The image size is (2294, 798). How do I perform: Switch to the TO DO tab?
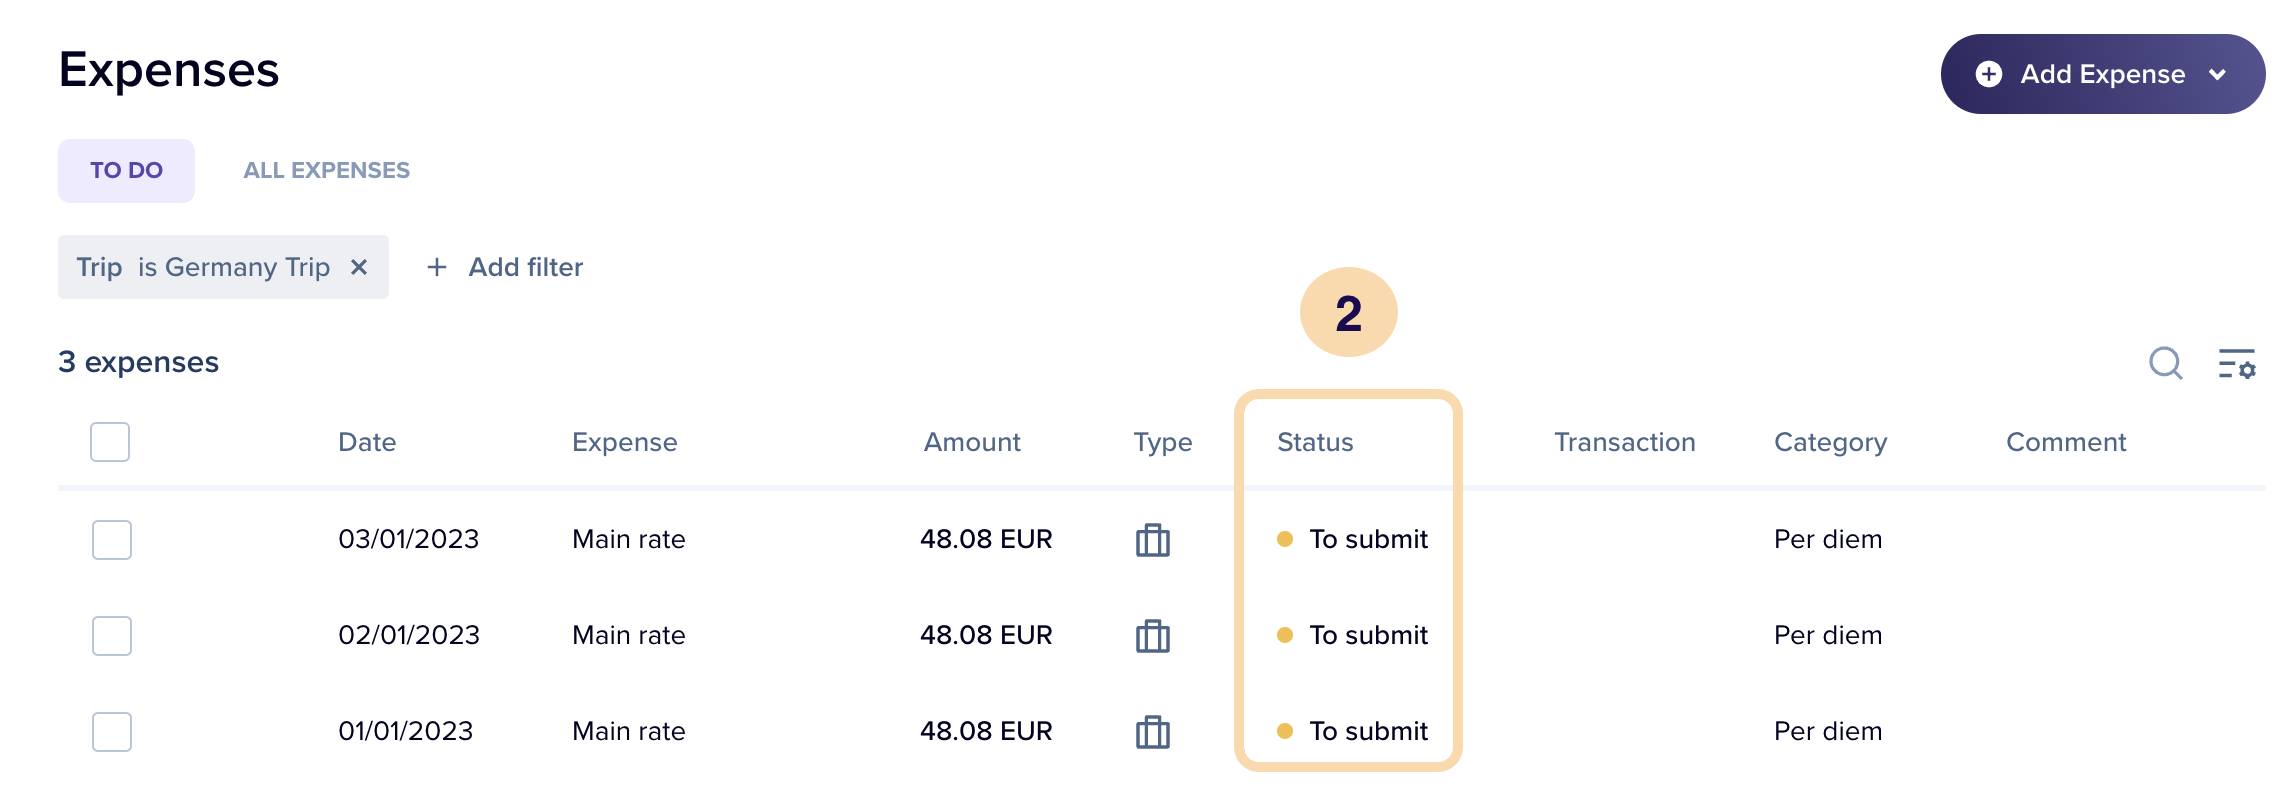[x=126, y=171]
